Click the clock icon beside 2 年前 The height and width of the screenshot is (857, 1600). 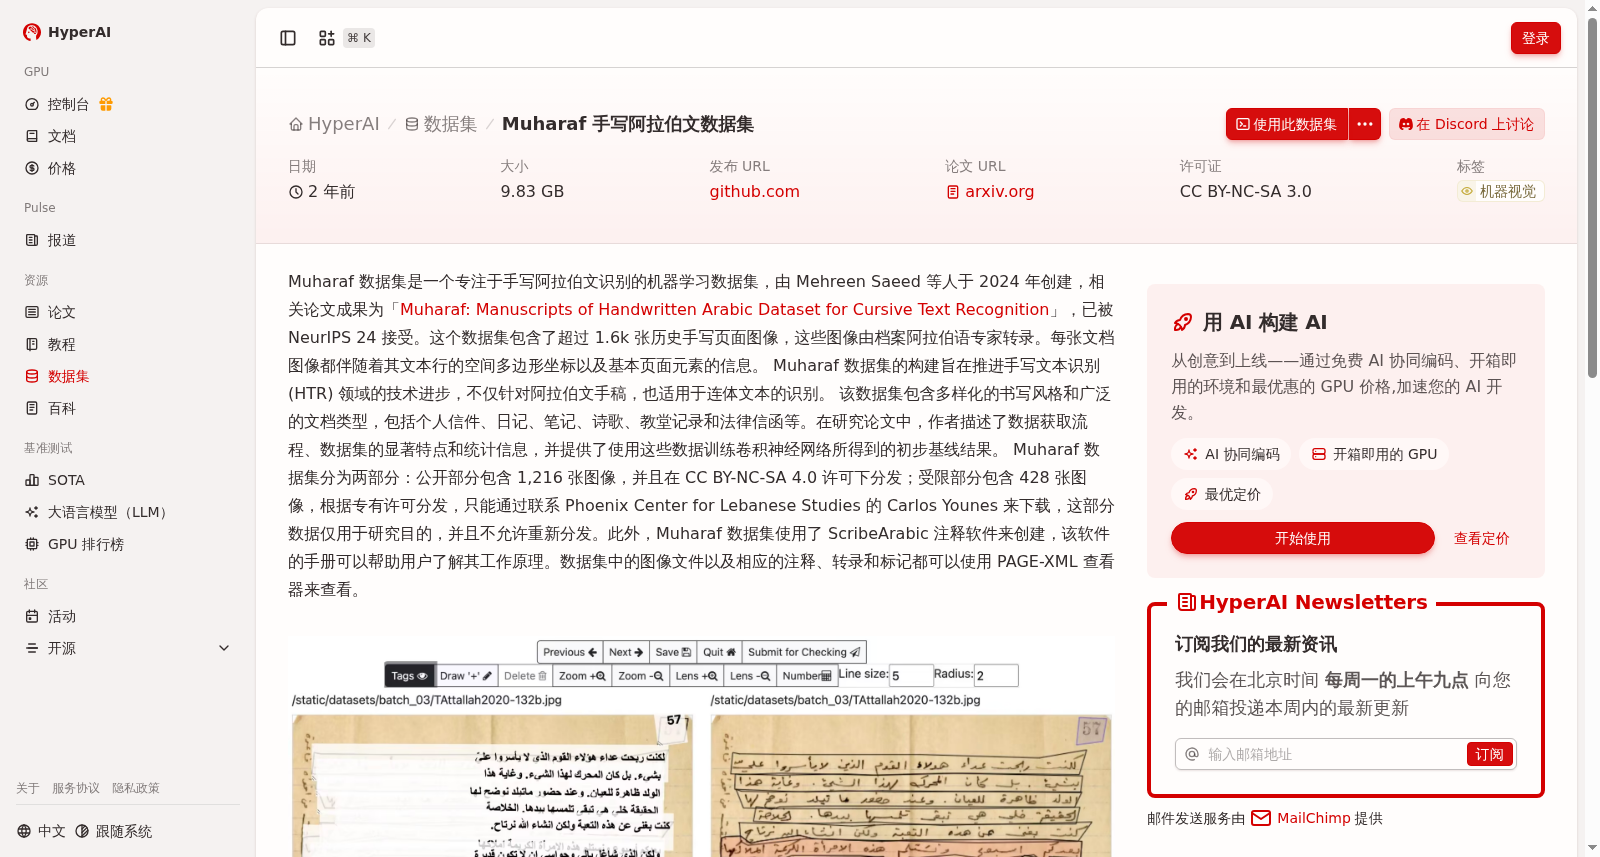[x=296, y=192]
